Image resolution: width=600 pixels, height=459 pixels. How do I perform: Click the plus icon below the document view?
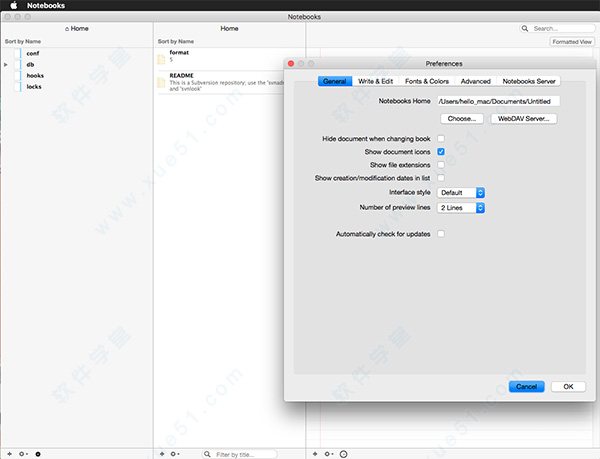pyautogui.click(x=315, y=454)
